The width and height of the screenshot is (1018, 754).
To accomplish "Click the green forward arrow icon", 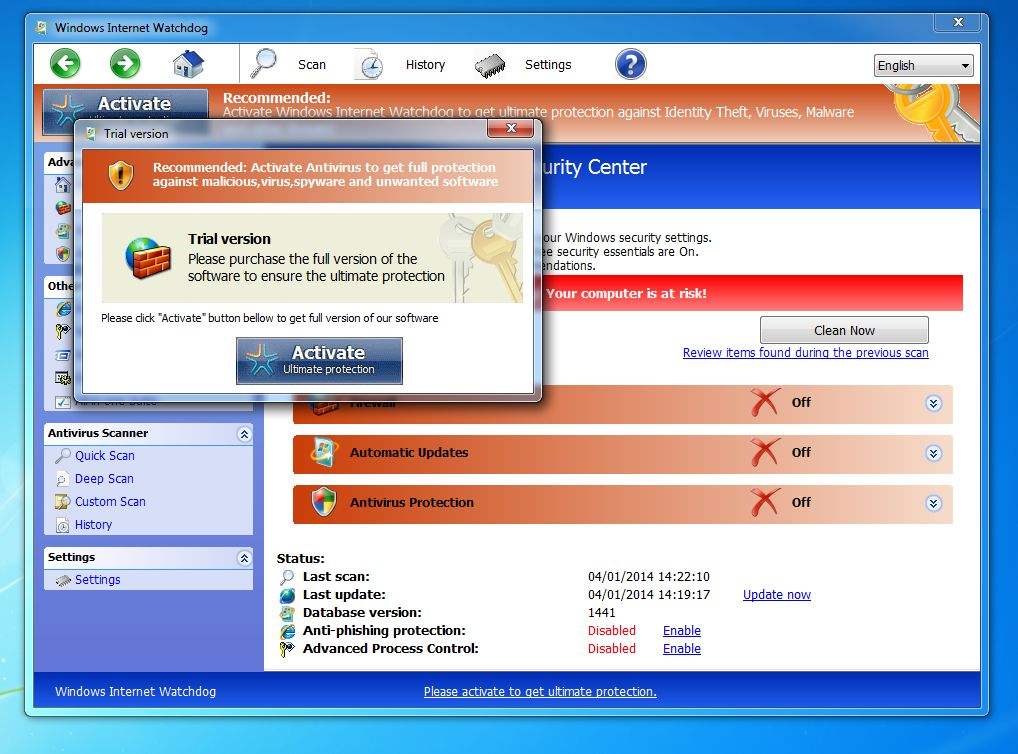I will pos(125,64).
